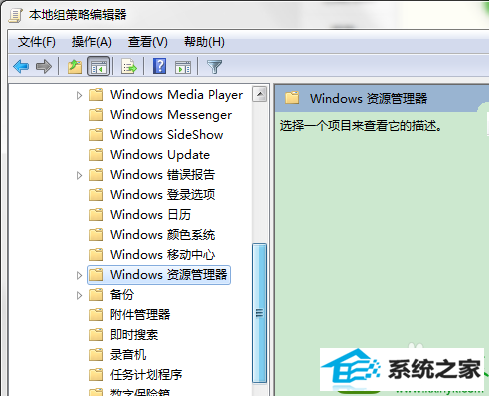Open the 文件(F) menu
489x396 pixels.
point(37,42)
